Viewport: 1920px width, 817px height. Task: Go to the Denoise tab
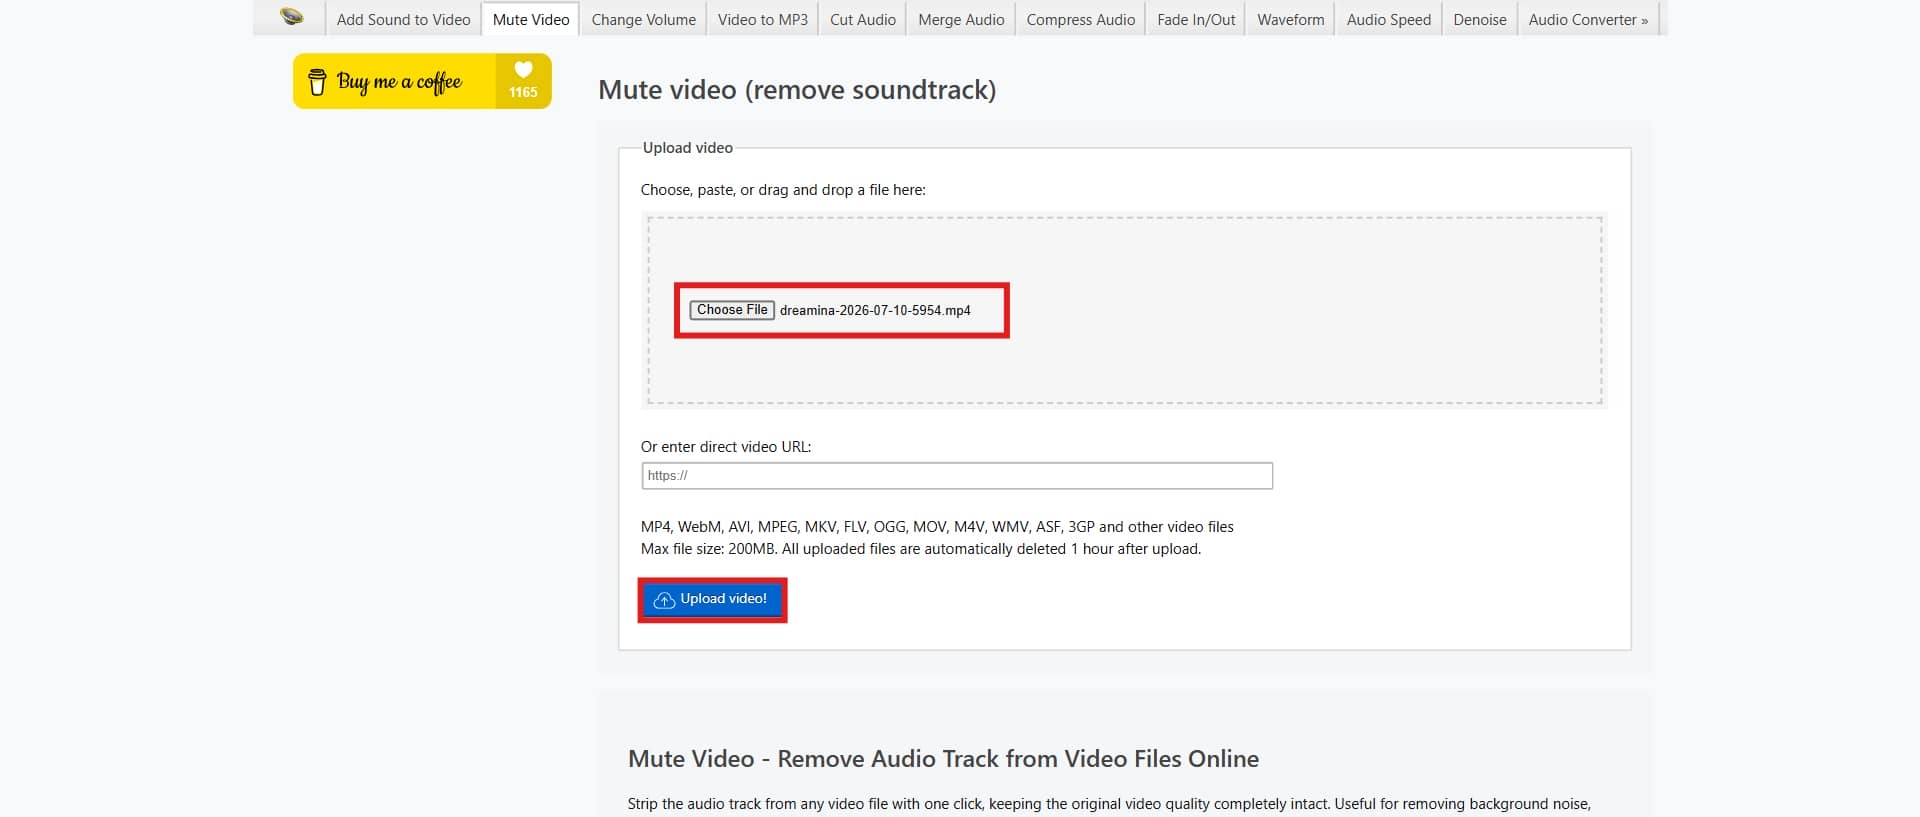click(1480, 19)
